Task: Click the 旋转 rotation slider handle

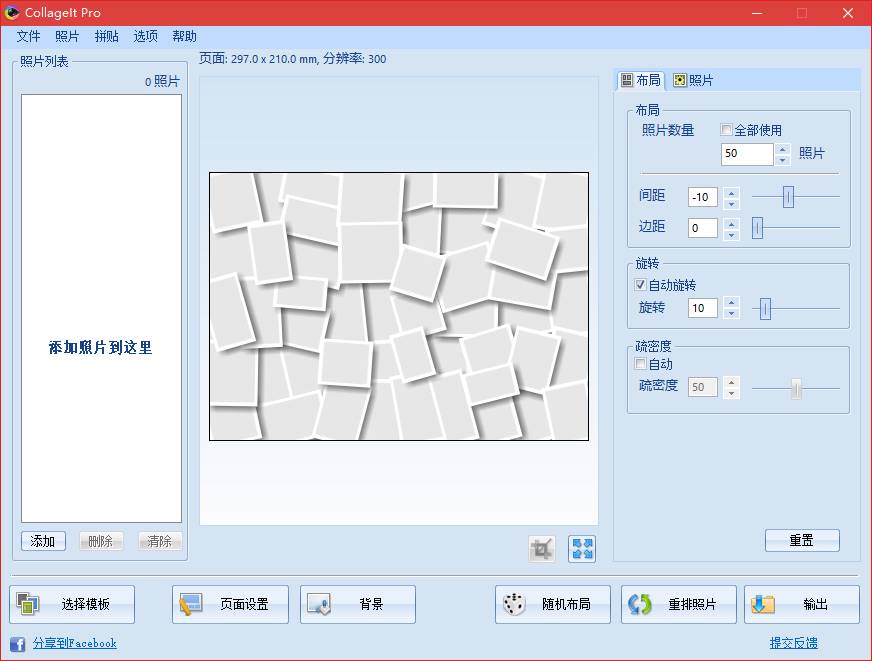Action: 765,309
